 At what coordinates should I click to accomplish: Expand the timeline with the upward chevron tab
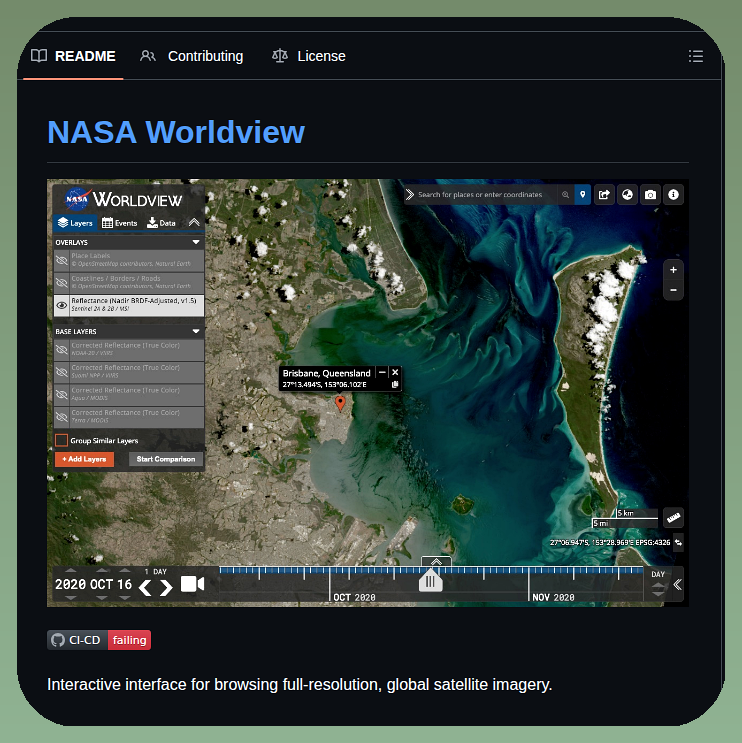436,562
